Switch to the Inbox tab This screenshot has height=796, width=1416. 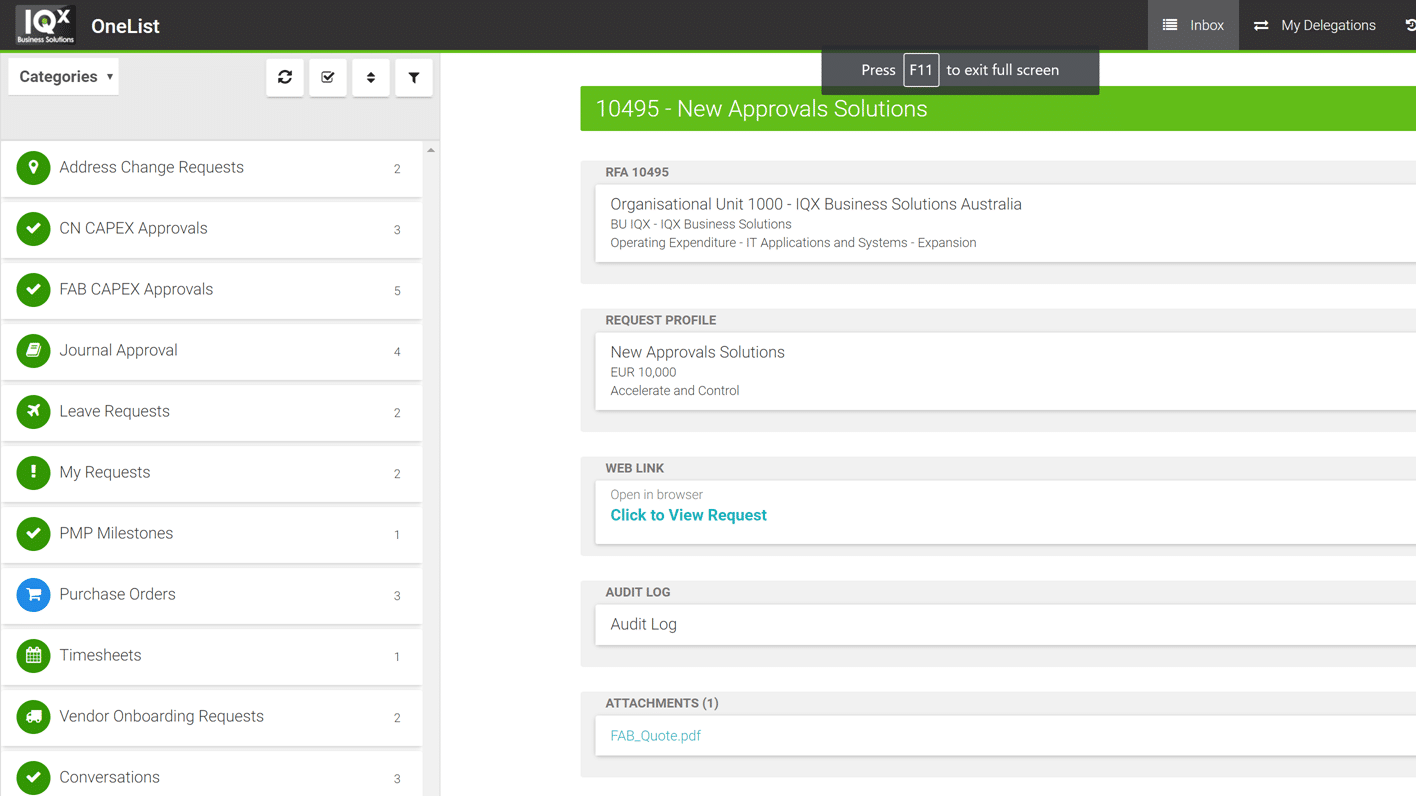click(x=1192, y=24)
